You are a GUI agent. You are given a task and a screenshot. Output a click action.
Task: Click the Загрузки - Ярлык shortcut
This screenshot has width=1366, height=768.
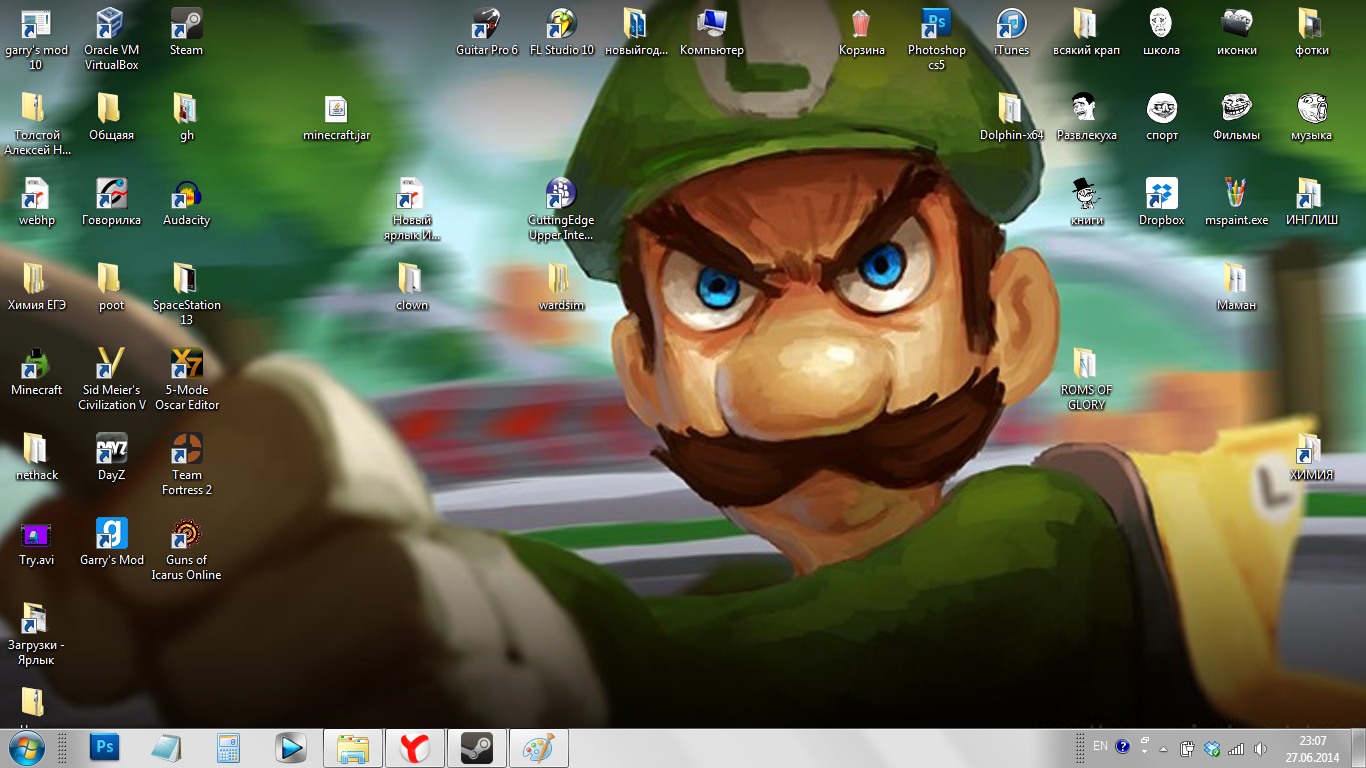point(36,634)
